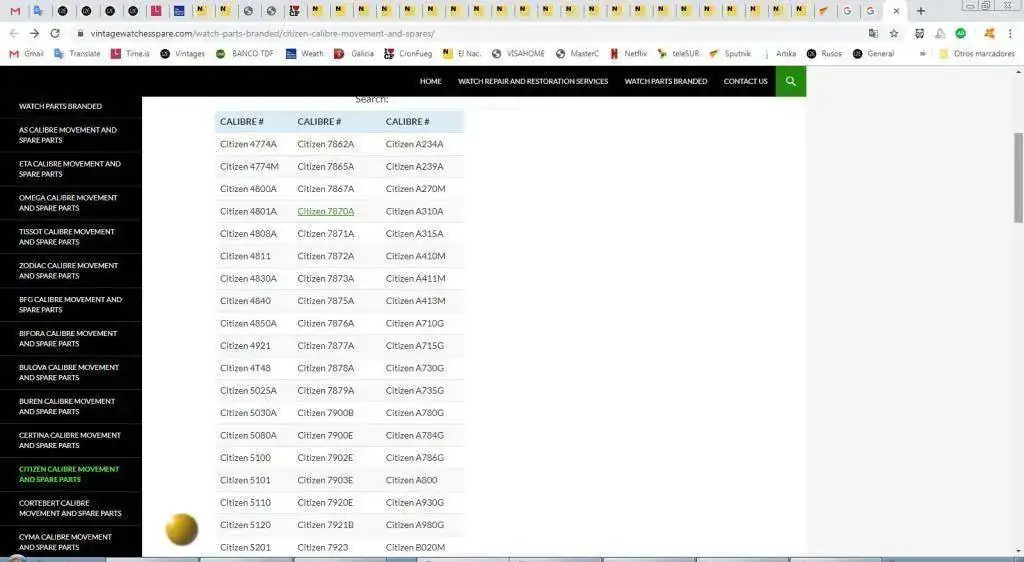
Task: Click the green search magnifier icon
Action: tap(790, 81)
